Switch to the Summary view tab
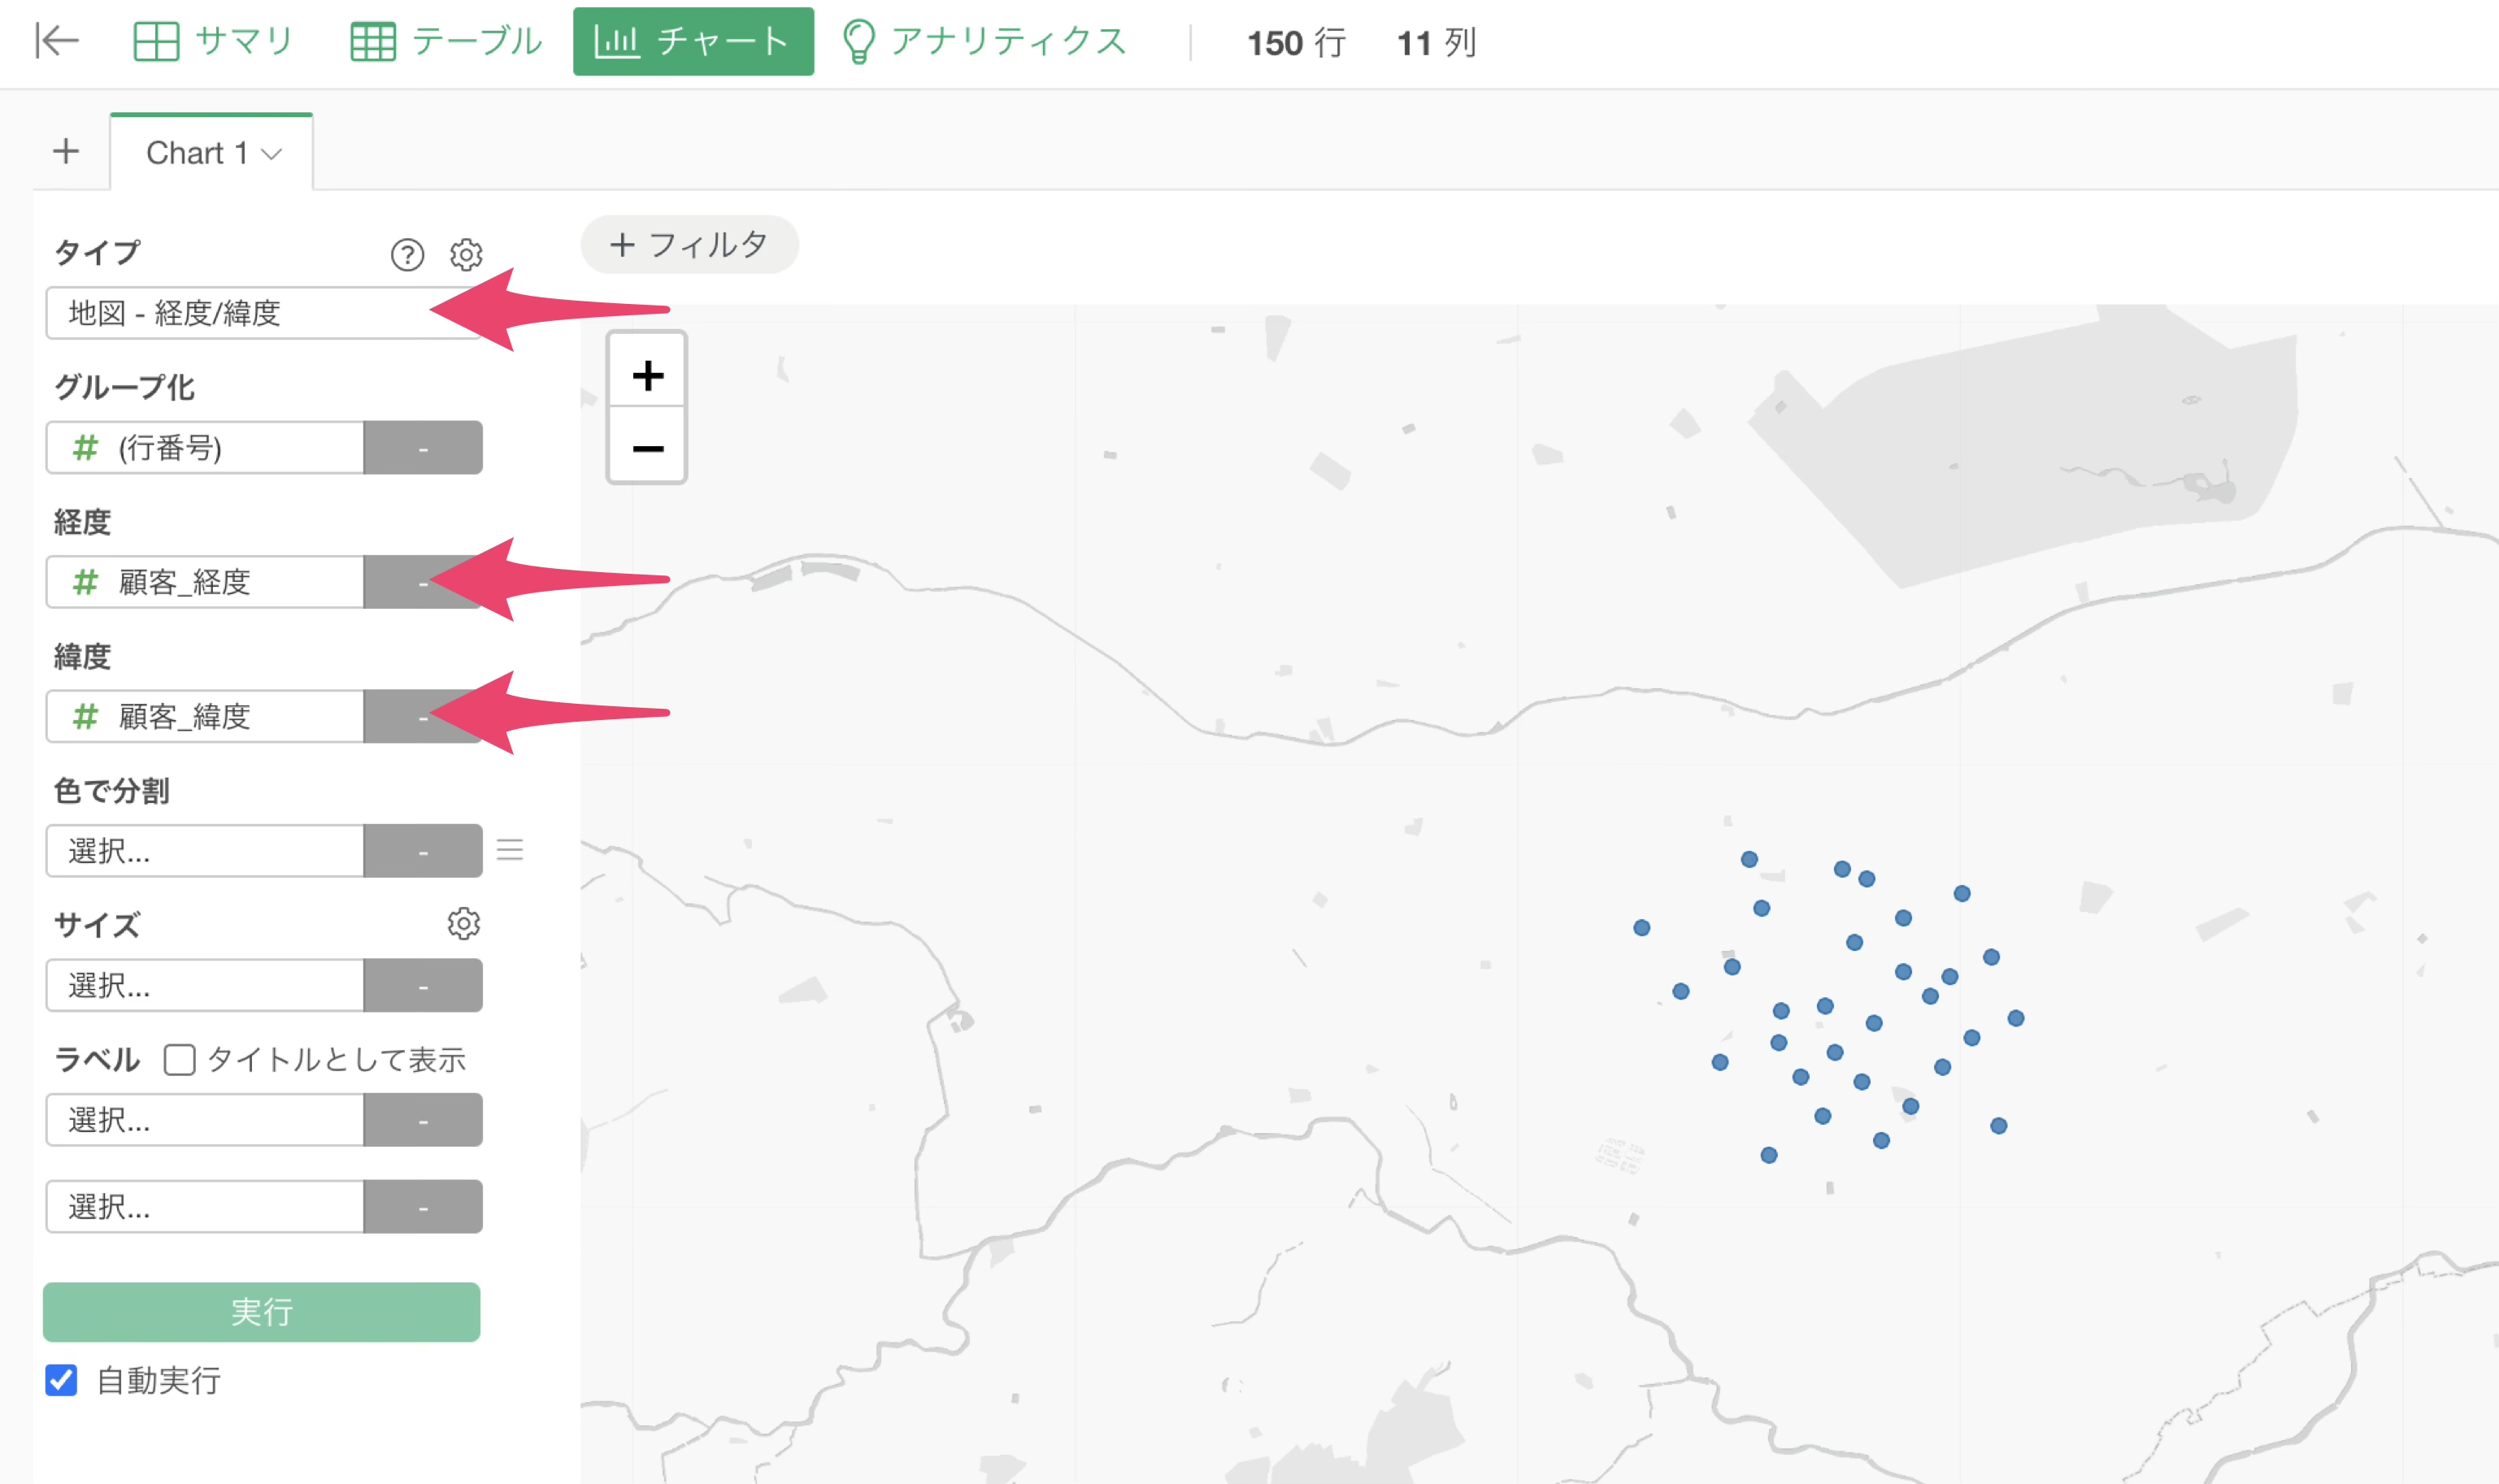The width and height of the screenshot is (2499, 1484). [213, 41]
